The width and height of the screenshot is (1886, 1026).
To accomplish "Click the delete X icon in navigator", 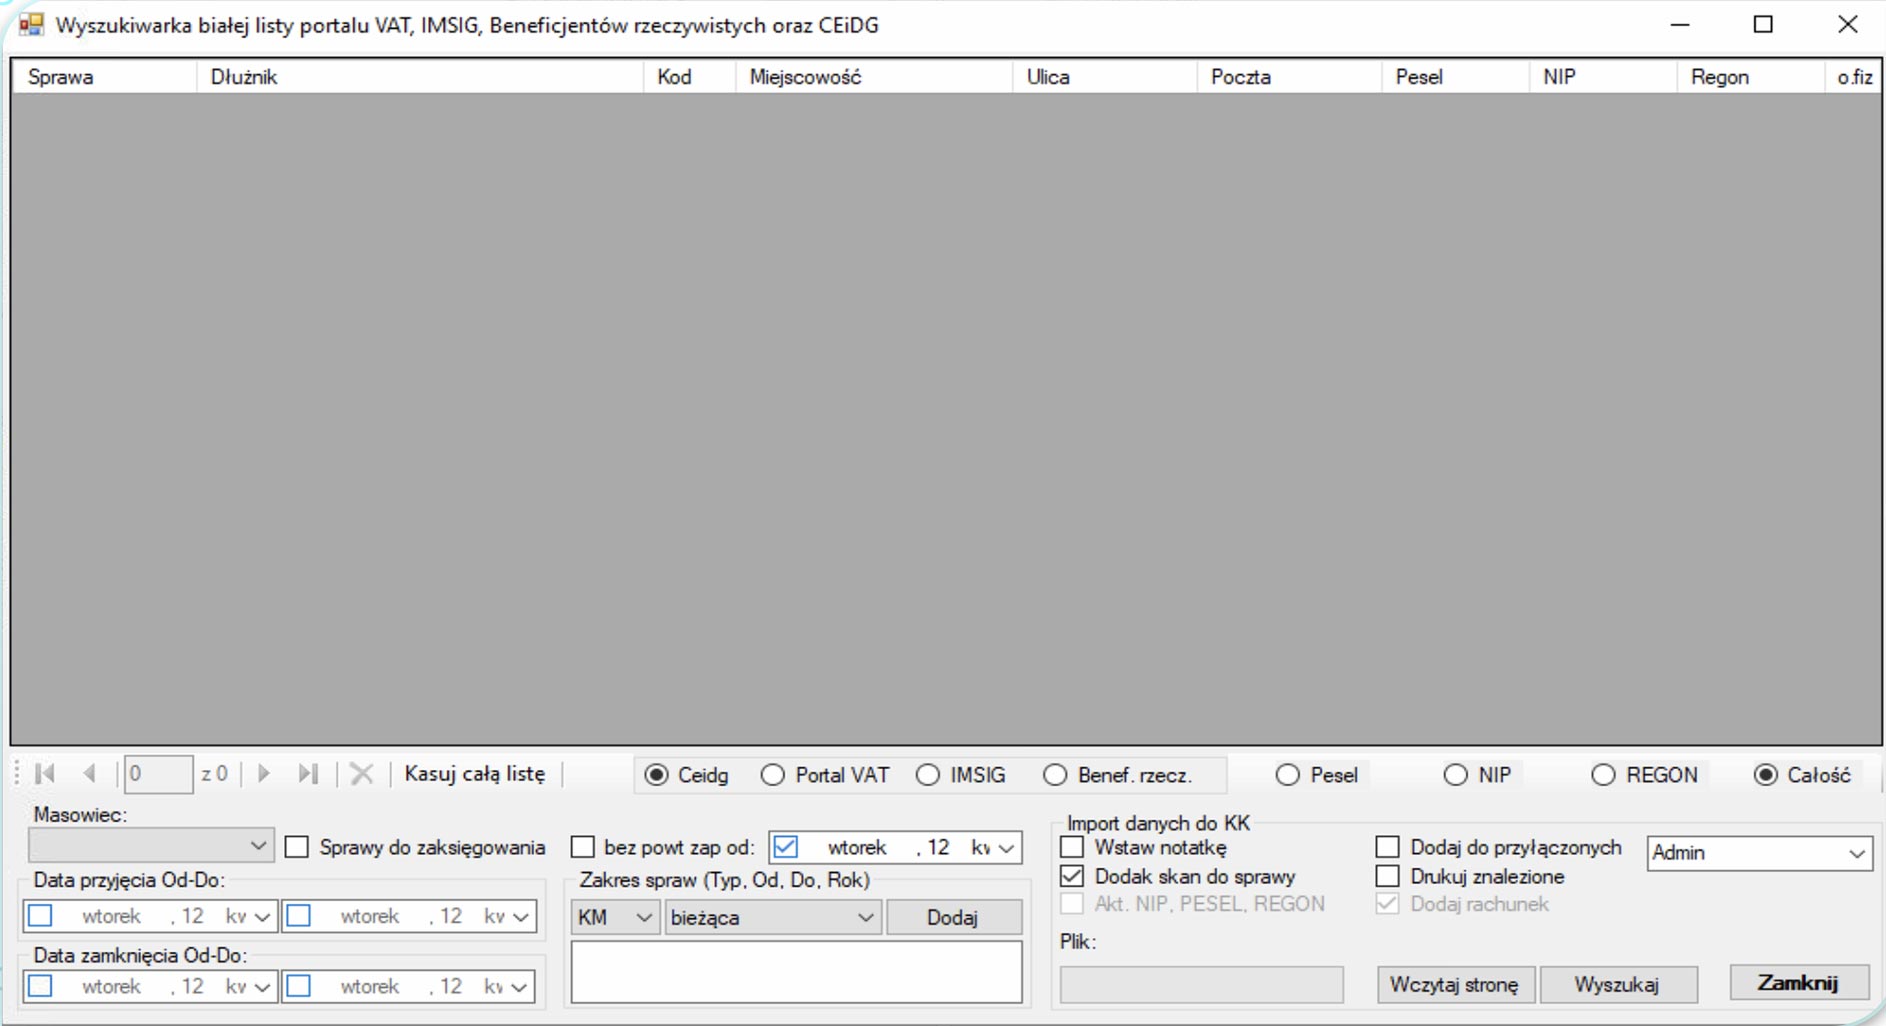I will point(362,774).
